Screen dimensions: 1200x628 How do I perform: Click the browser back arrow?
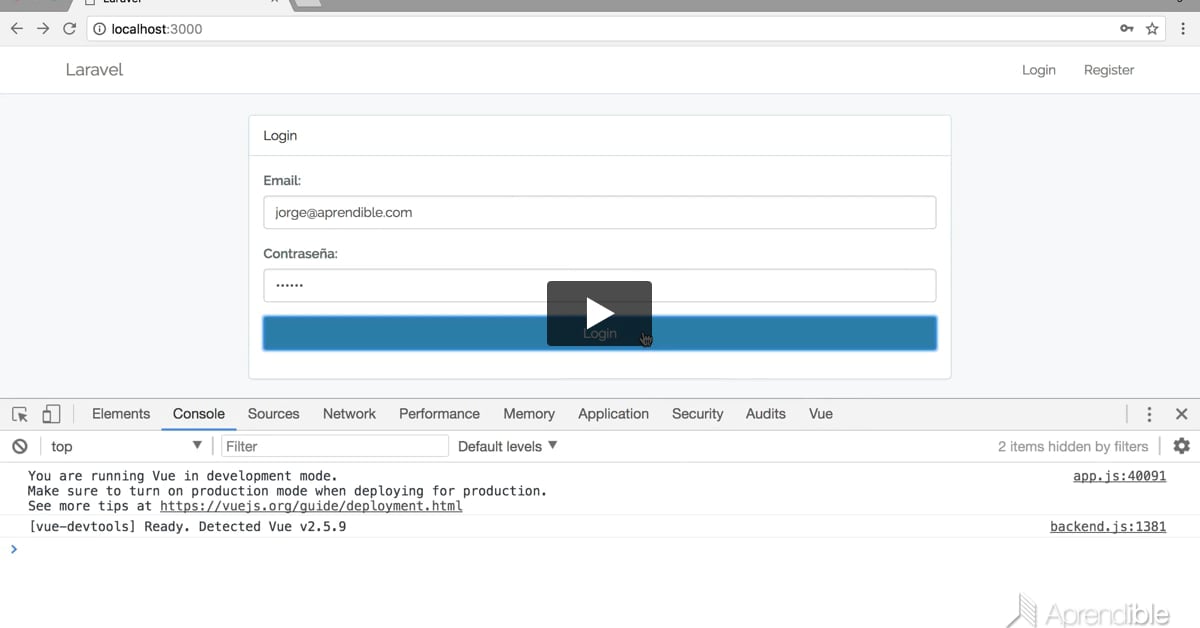[x=16, y=29]
